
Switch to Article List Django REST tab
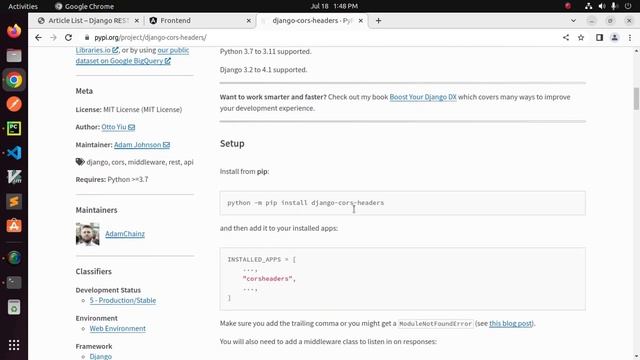click(x=88, y=20)
